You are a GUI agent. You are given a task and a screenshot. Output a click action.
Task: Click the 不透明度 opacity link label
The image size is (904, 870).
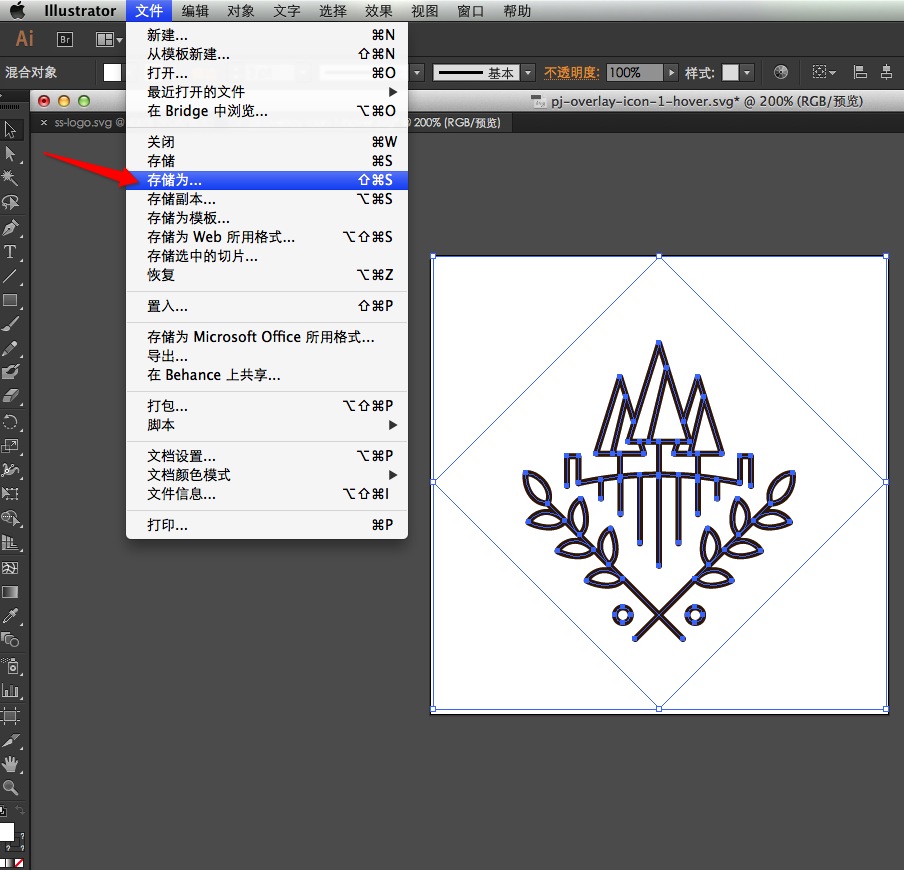(x=571, y=73)
